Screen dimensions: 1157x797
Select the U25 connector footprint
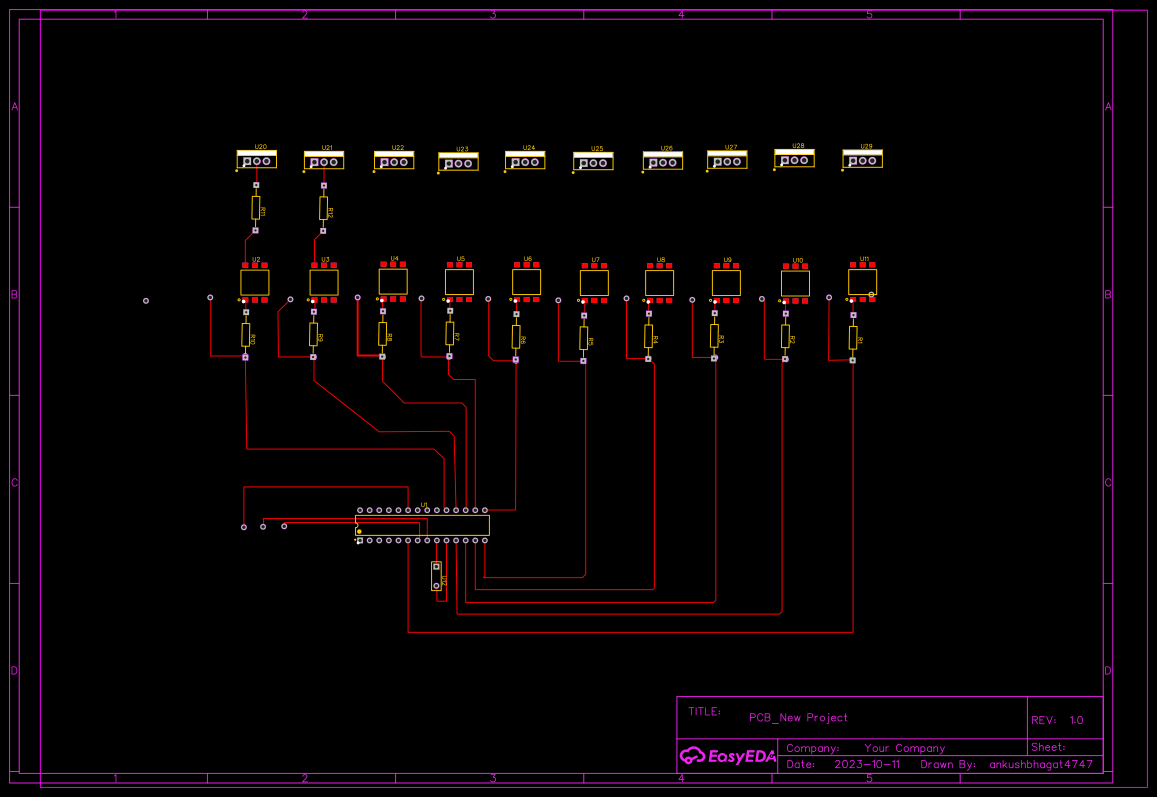(x=593, y=161)
